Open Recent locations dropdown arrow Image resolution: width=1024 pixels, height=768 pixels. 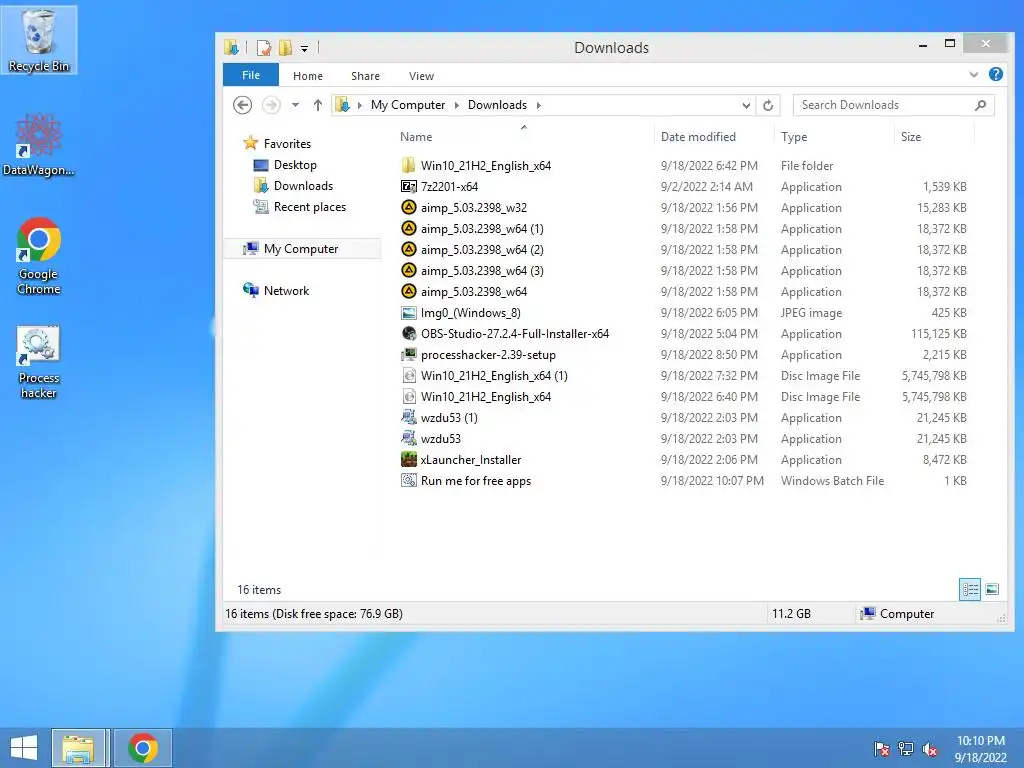295,105
